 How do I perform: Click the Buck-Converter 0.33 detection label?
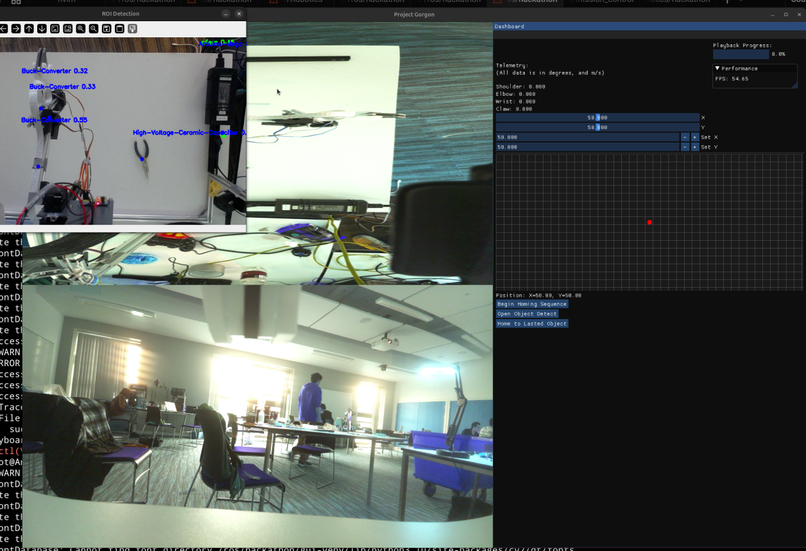(62, 86)
